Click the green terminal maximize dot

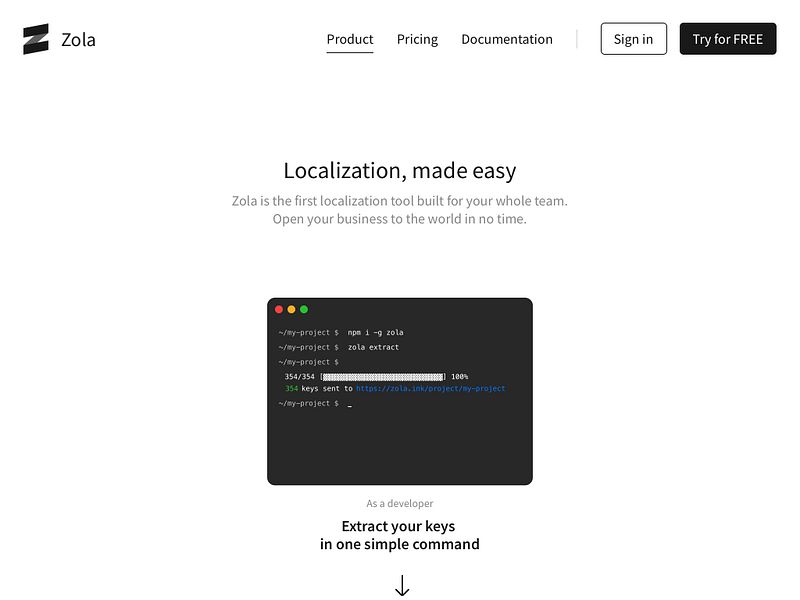point(304,309)
